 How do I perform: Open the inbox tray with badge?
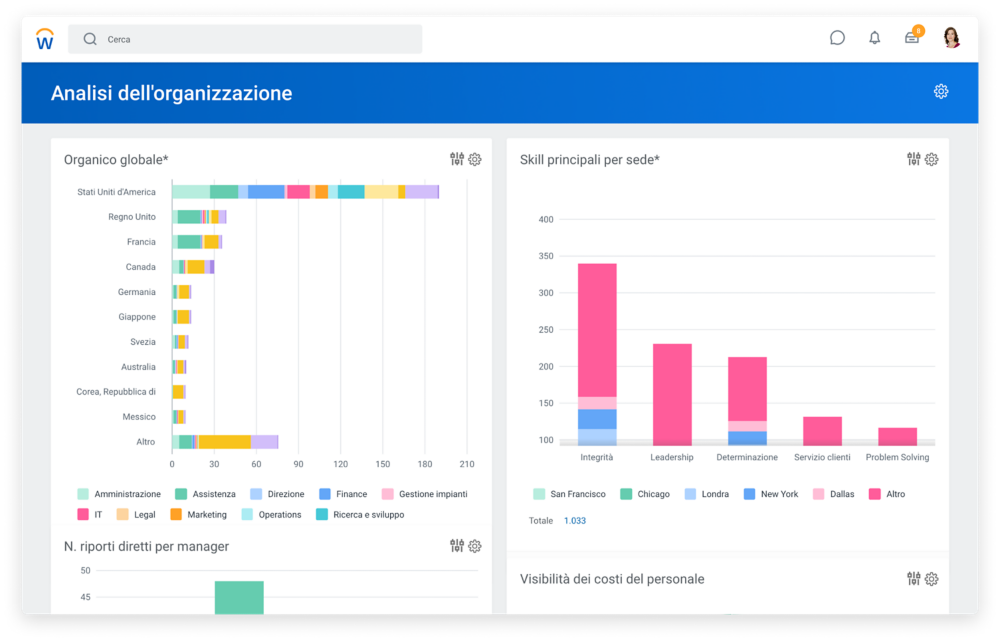click(912, 38)
